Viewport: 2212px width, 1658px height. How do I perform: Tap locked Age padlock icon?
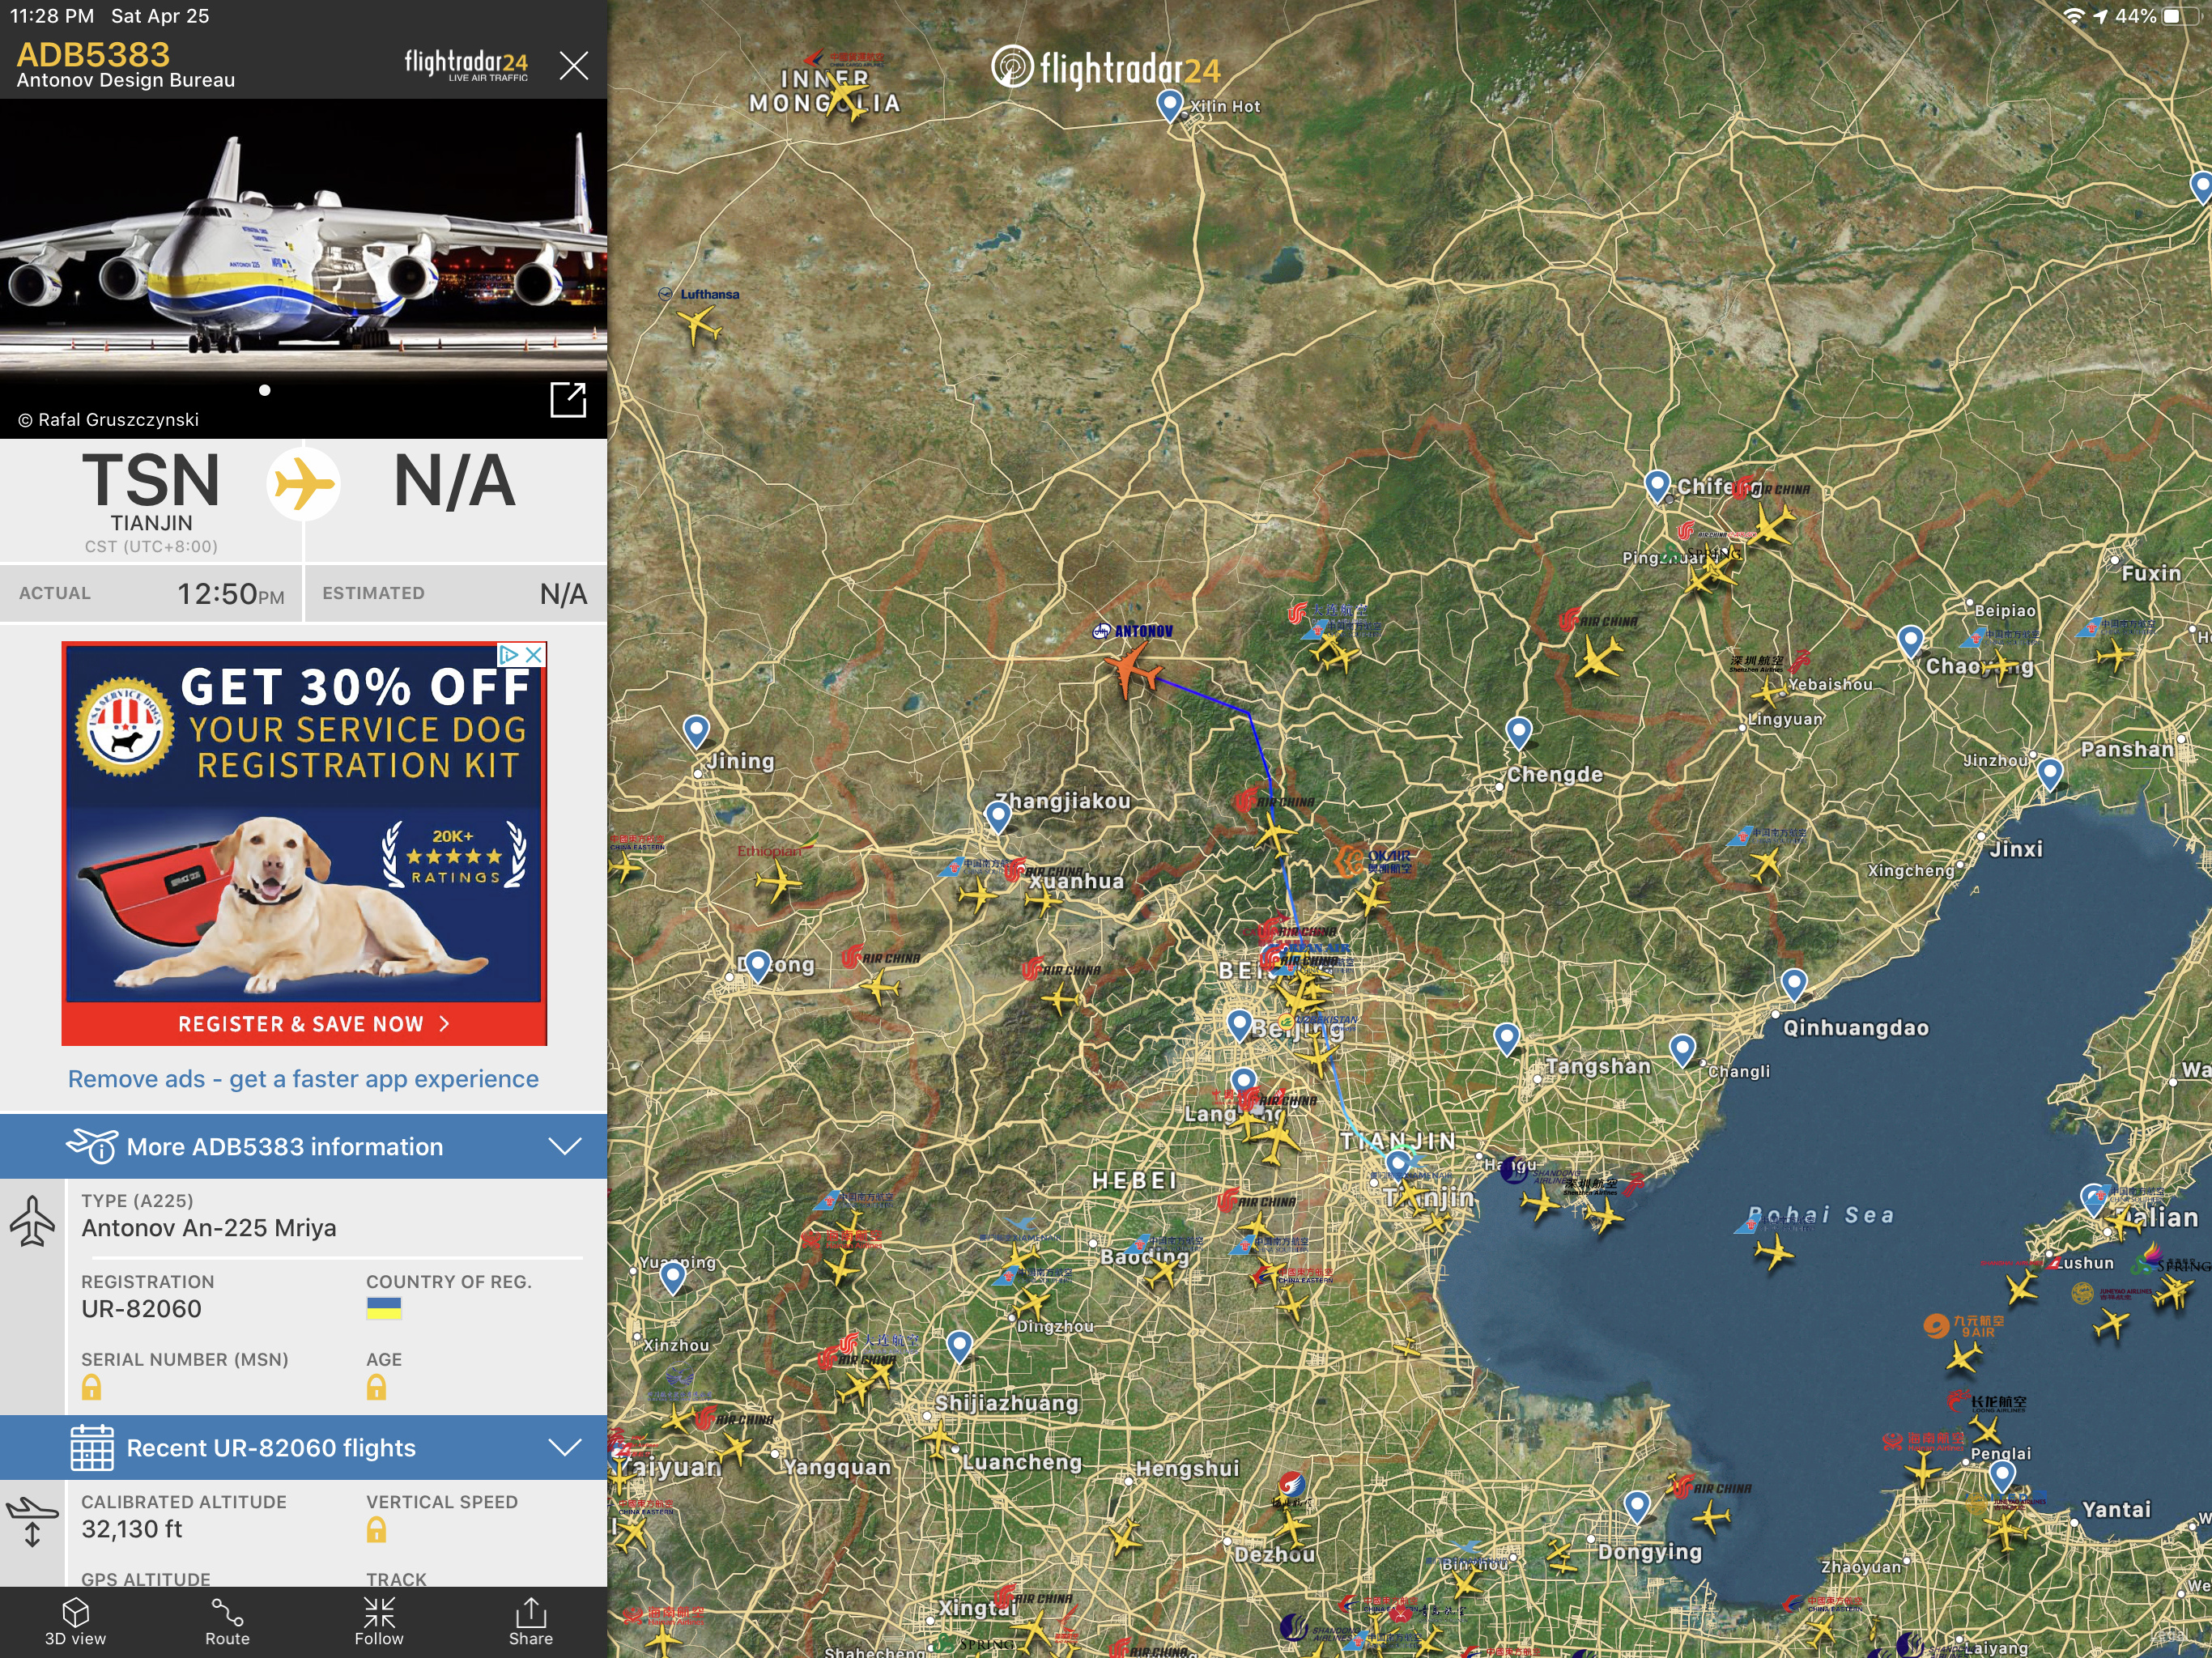376,1387
